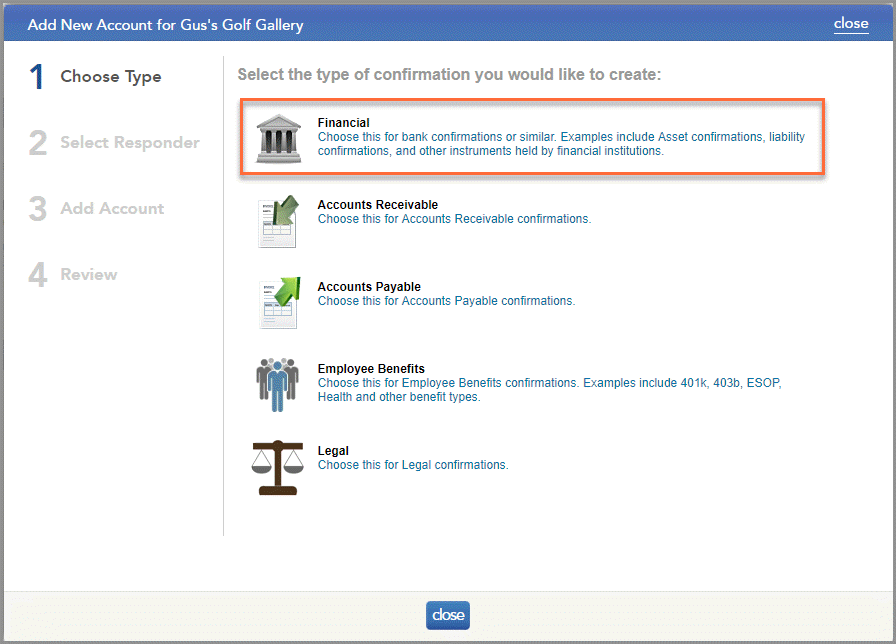This screenshot has width=896, height=644.
Task: Pick the green-arrow Accounts Payable graphic
Action: [276, 302]
